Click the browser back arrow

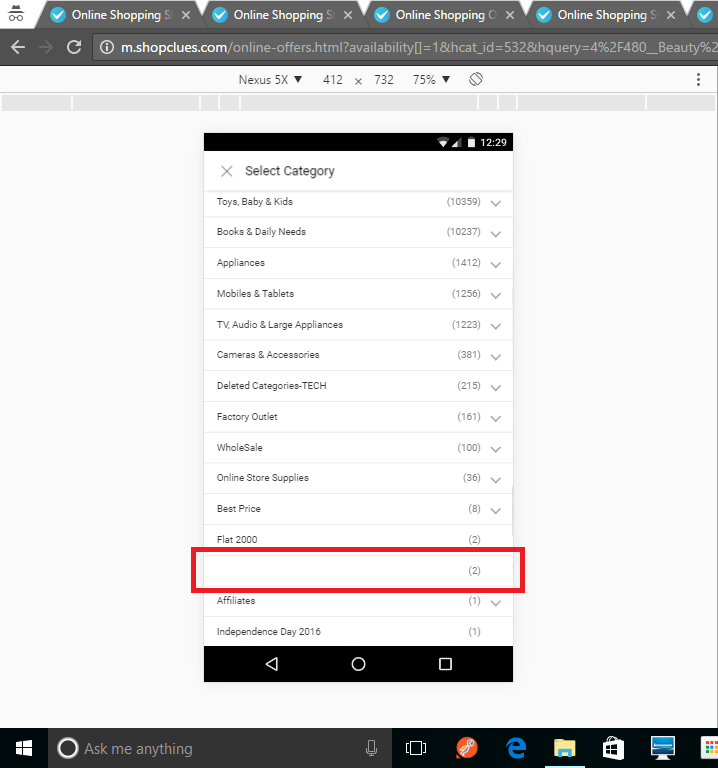(x=18, y=47)
